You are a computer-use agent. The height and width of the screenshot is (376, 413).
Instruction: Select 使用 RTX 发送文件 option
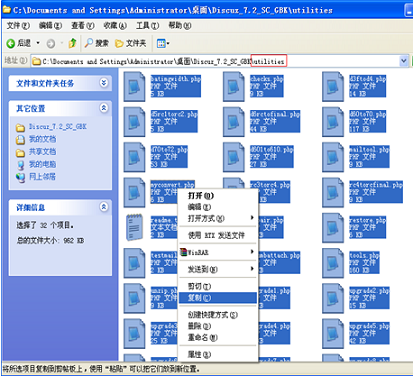(x=218, y=235)
